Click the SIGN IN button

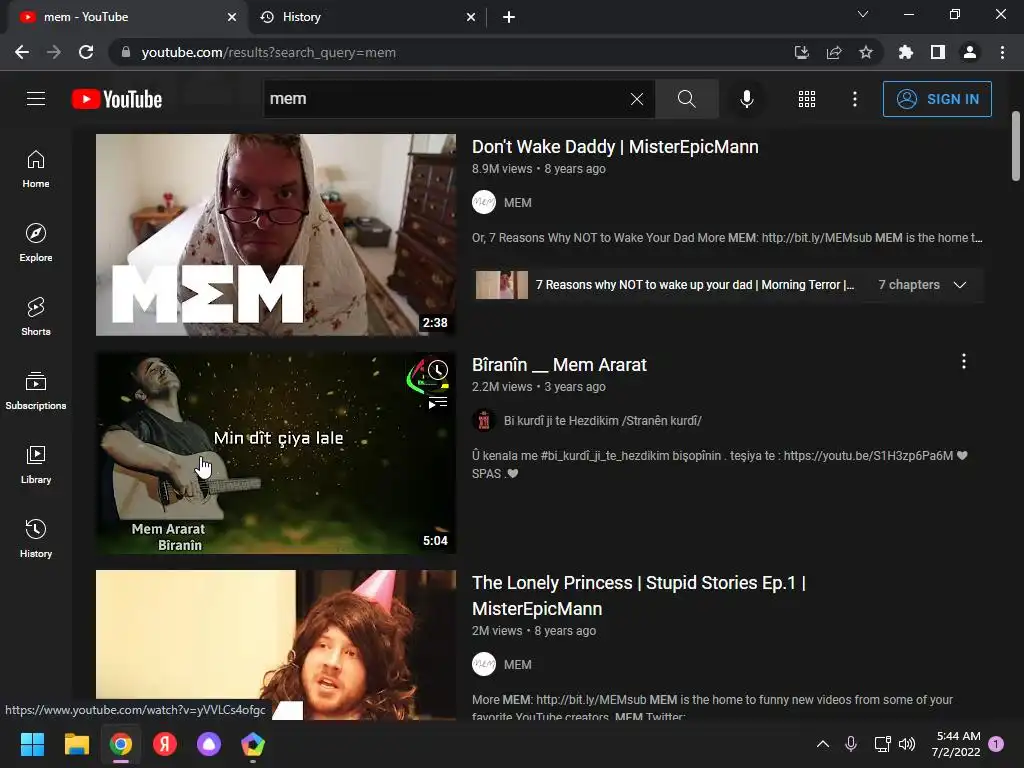point(937,99)
